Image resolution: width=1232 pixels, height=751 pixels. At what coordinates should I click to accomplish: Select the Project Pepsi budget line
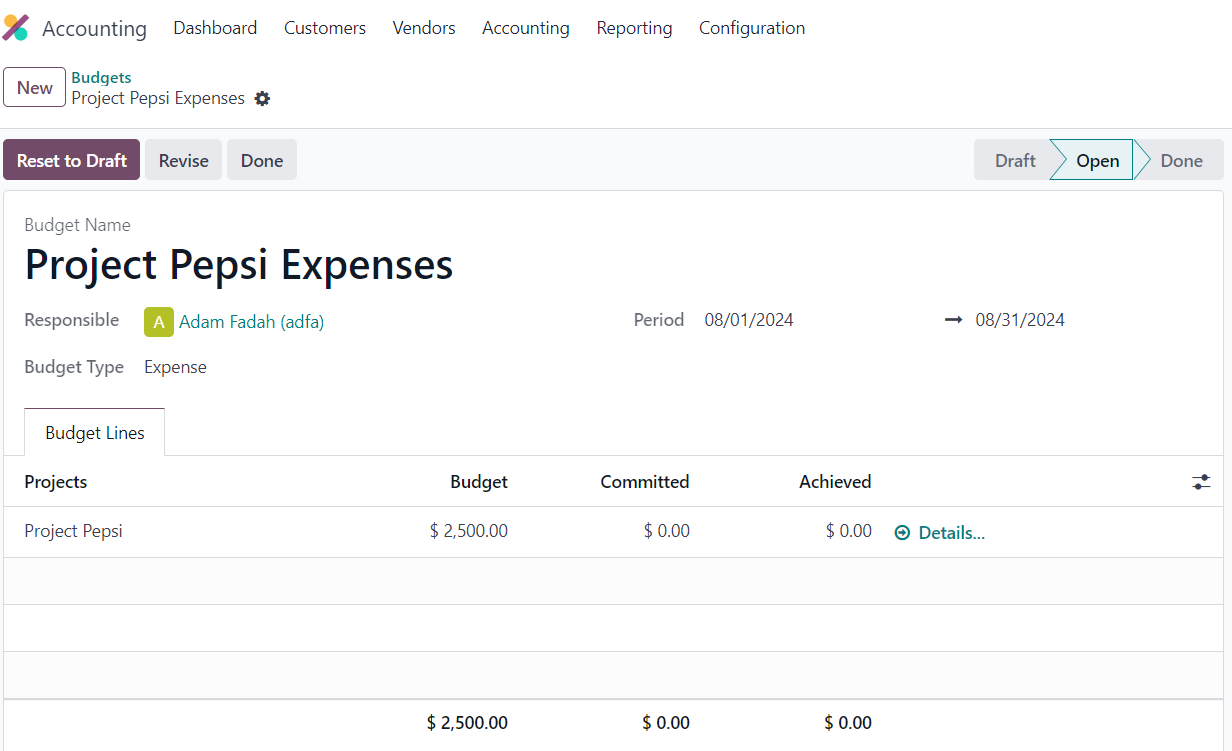pyautogui.click(x=613, y=532)
